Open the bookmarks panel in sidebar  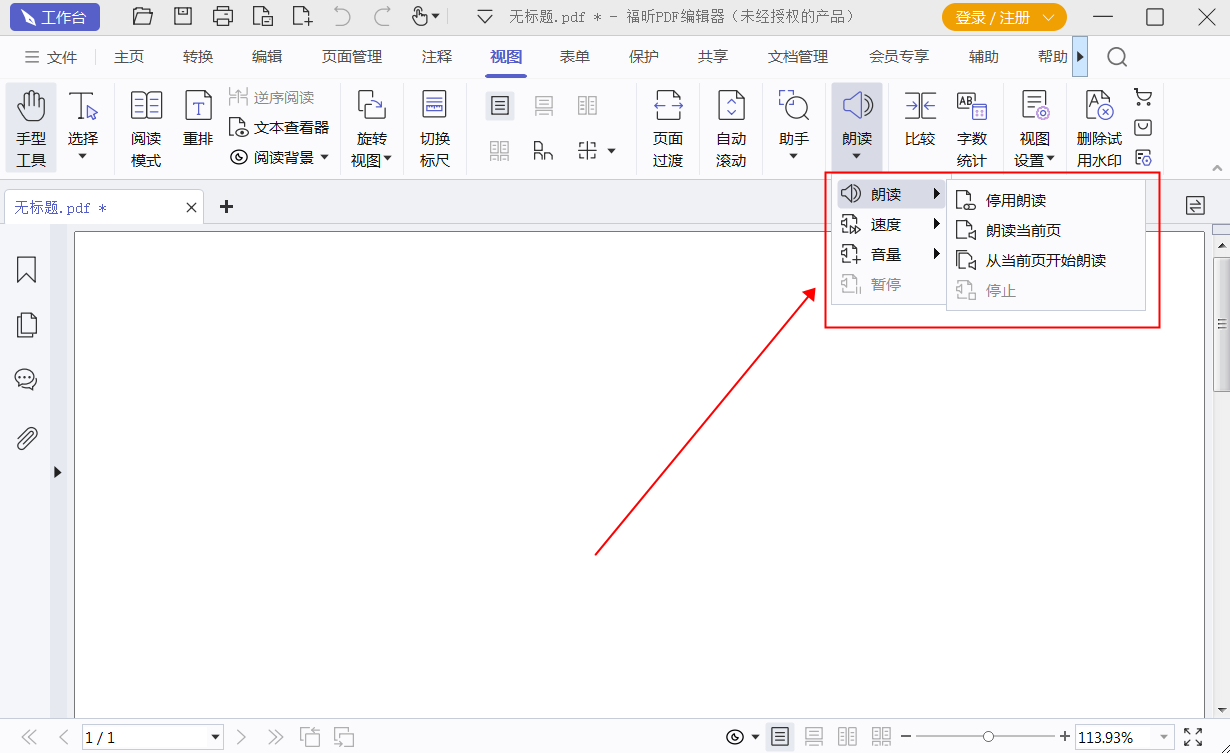26,269
